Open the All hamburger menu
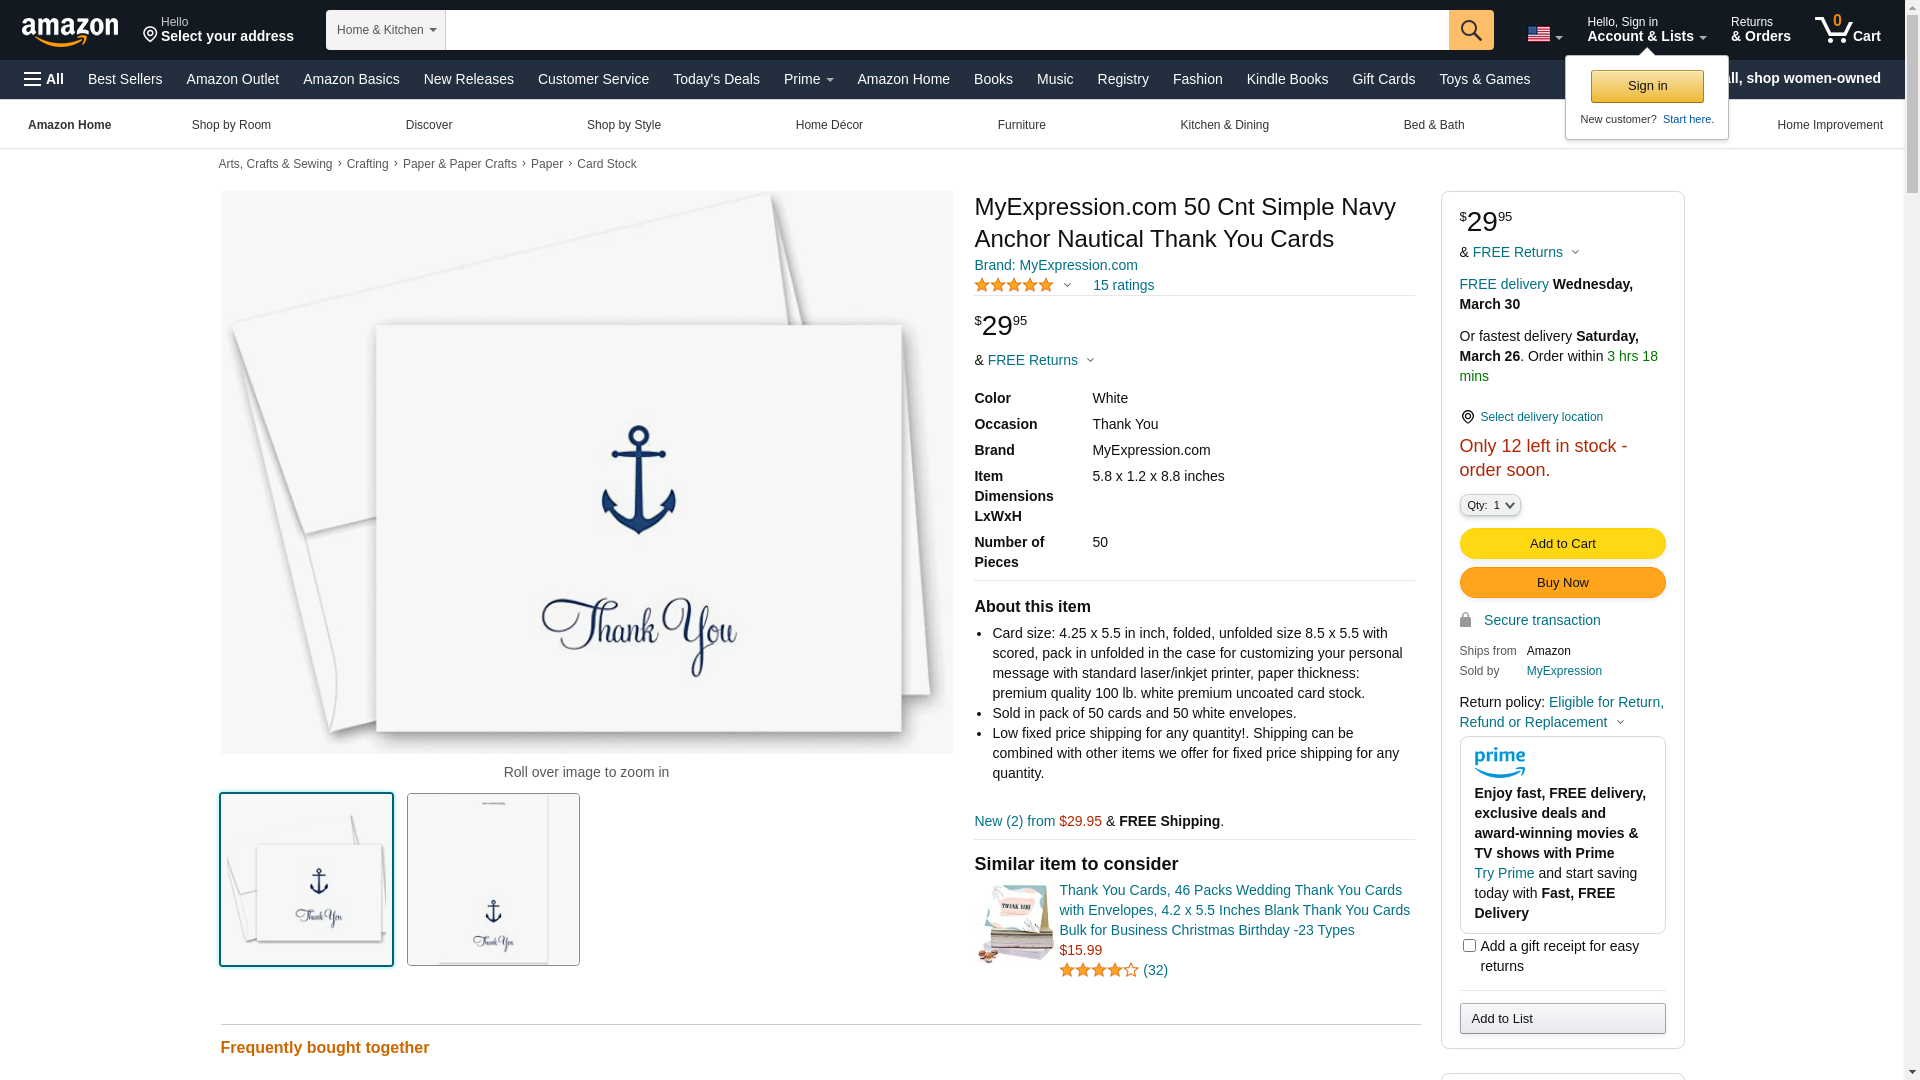This screenshot has width=1920, height=1080. coord(44,79)
